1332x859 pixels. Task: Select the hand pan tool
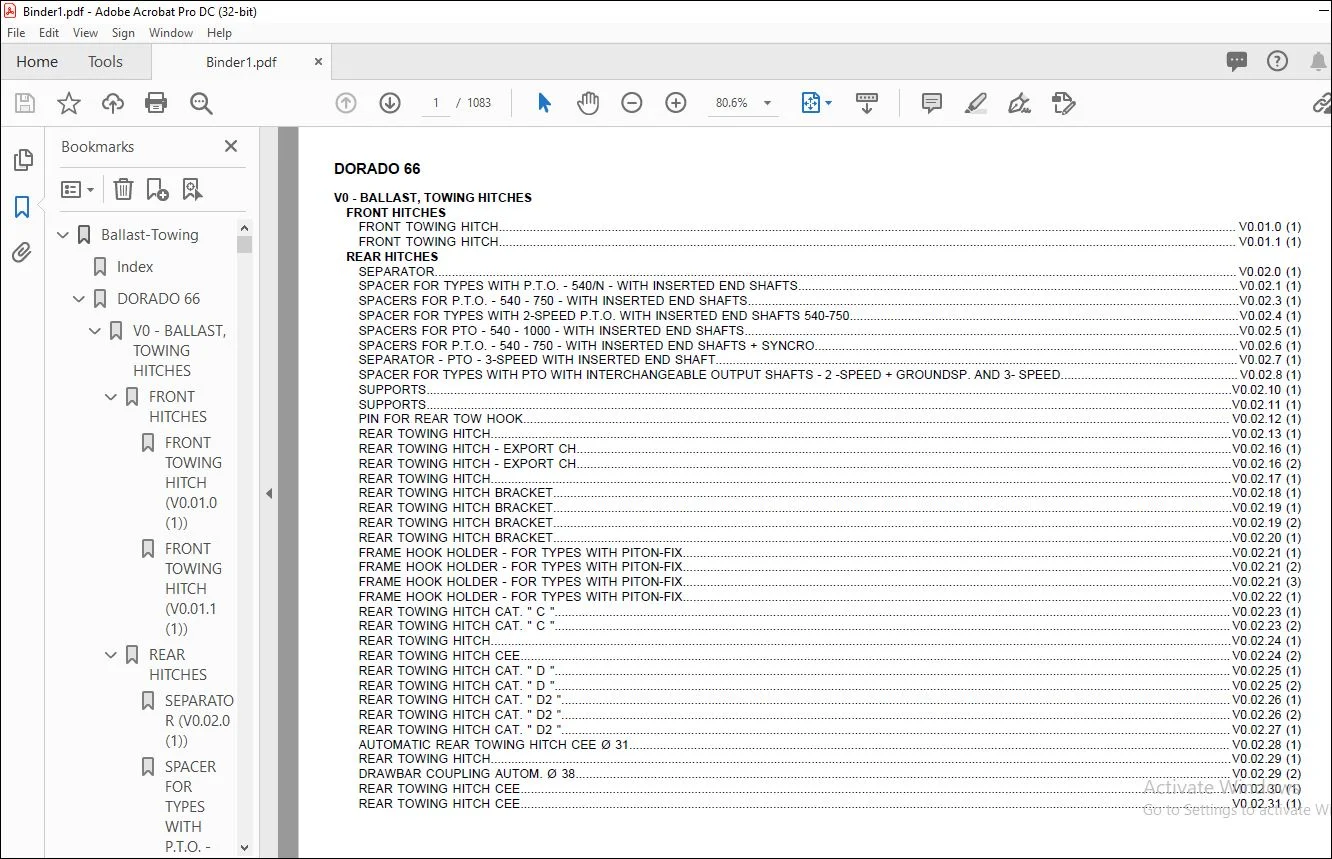pyautogui.click(x=588, y=103)
